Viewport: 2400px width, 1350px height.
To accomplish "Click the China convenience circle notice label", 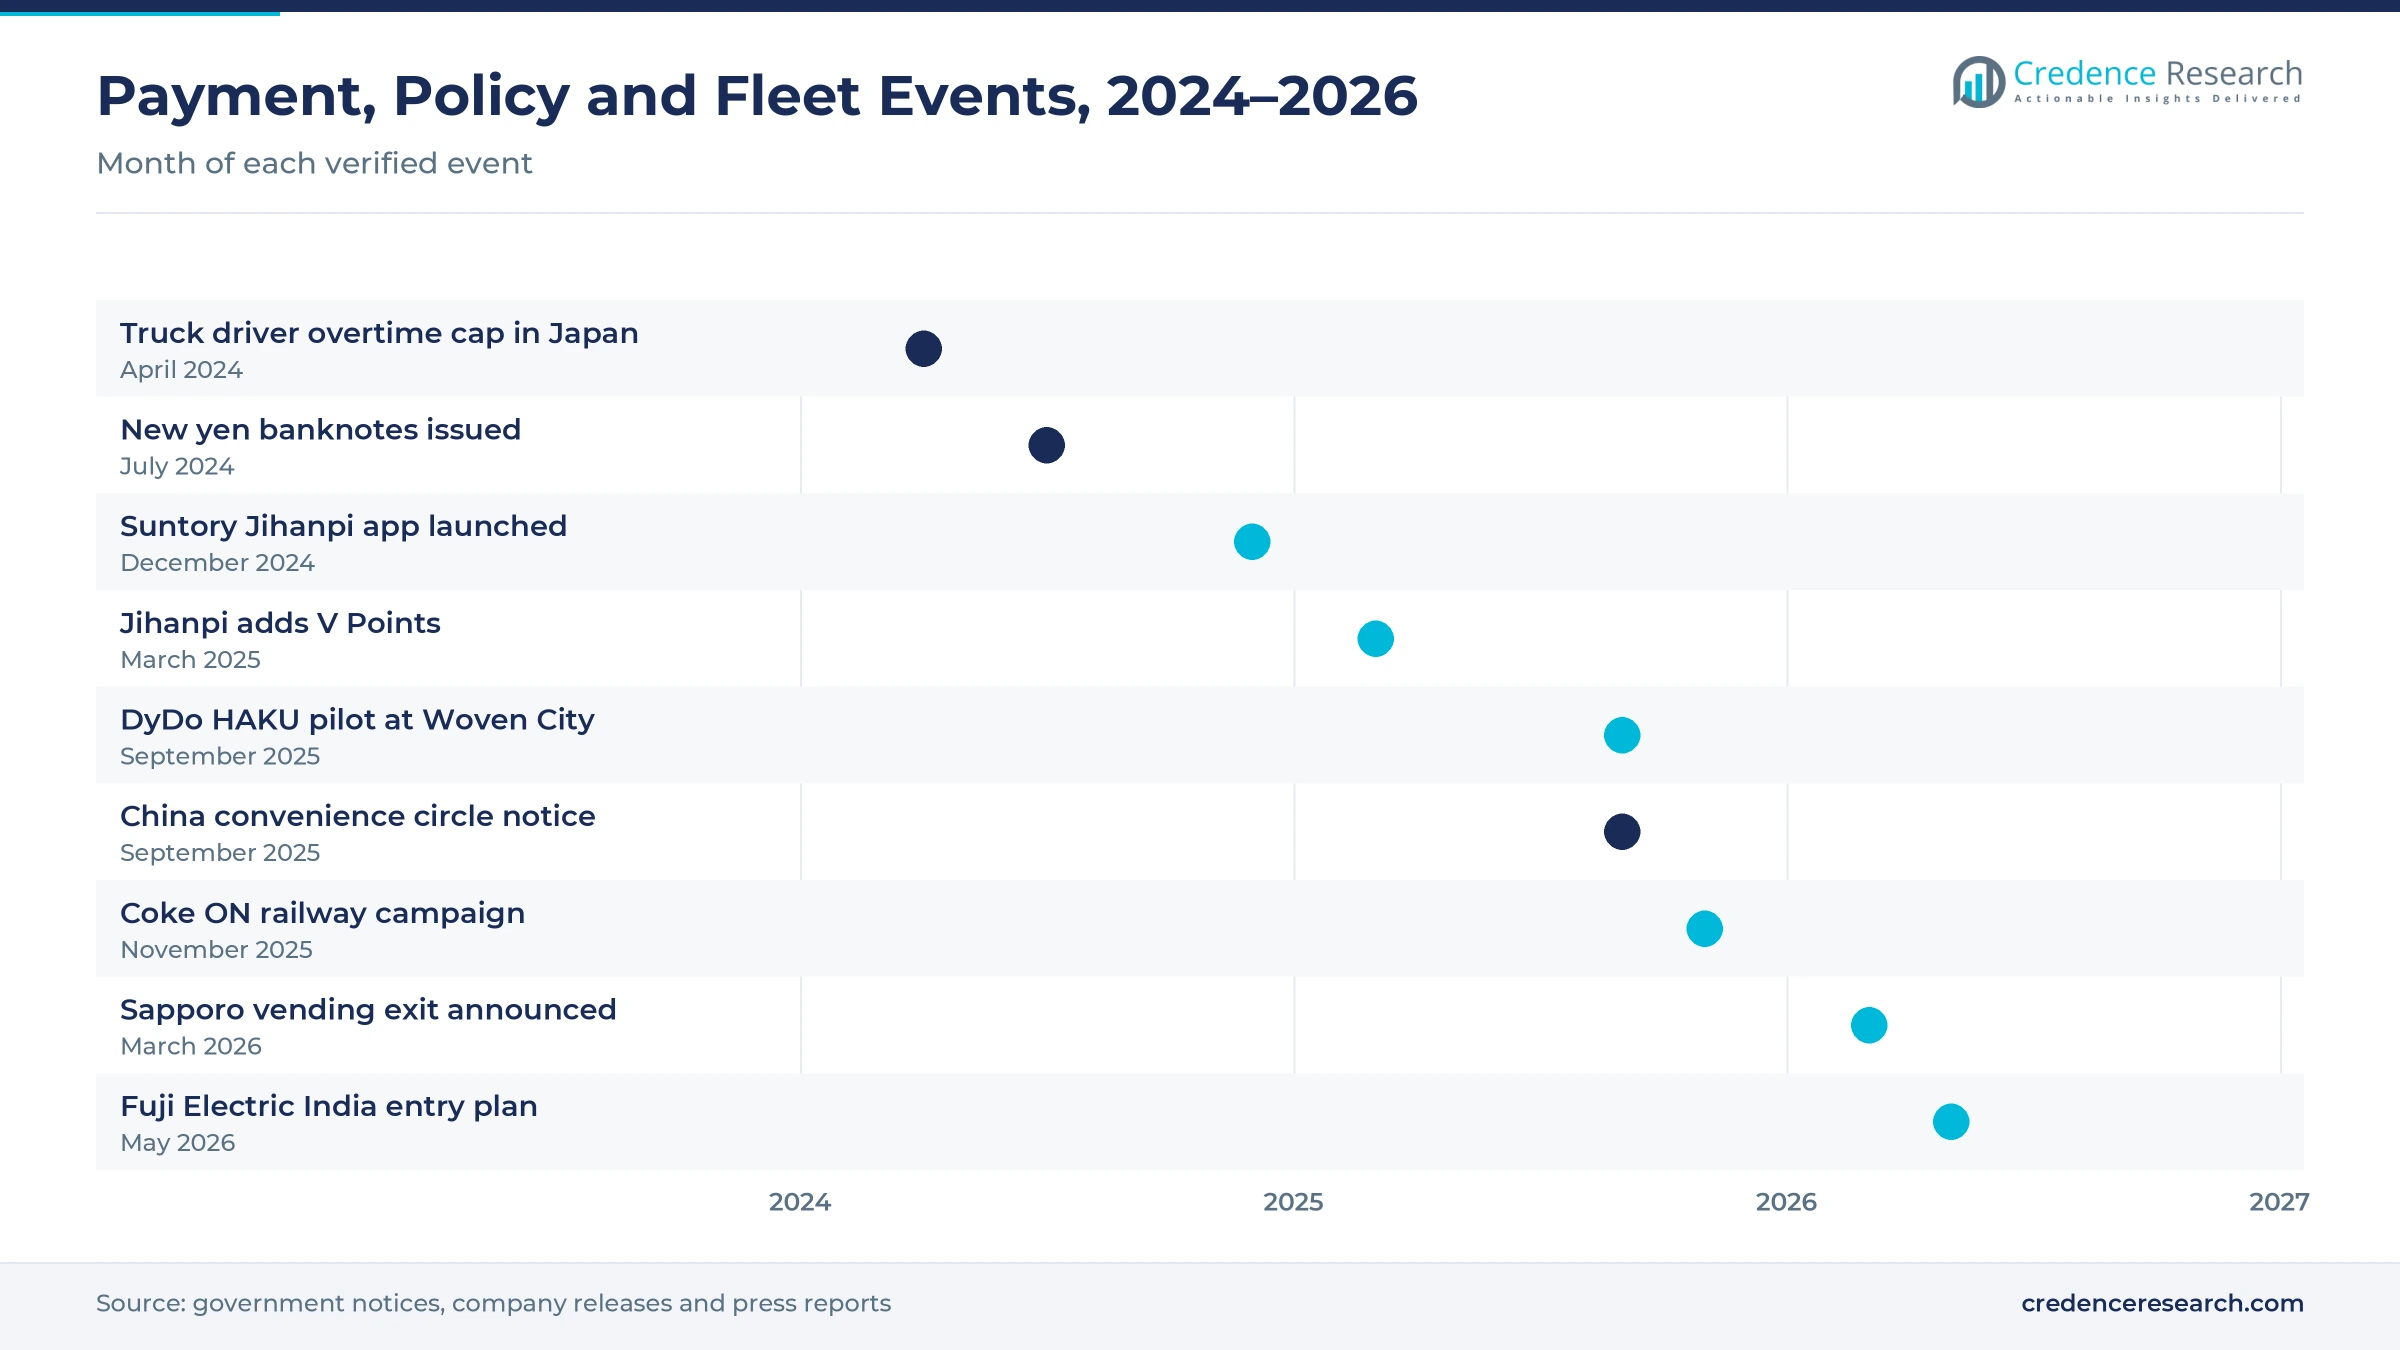I will [x=357, y=816].
